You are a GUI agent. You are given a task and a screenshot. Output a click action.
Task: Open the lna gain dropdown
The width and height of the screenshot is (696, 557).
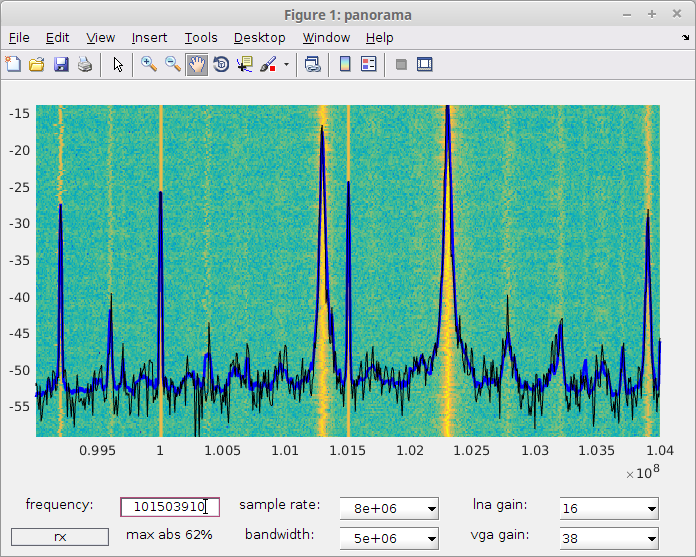point(609,508)
